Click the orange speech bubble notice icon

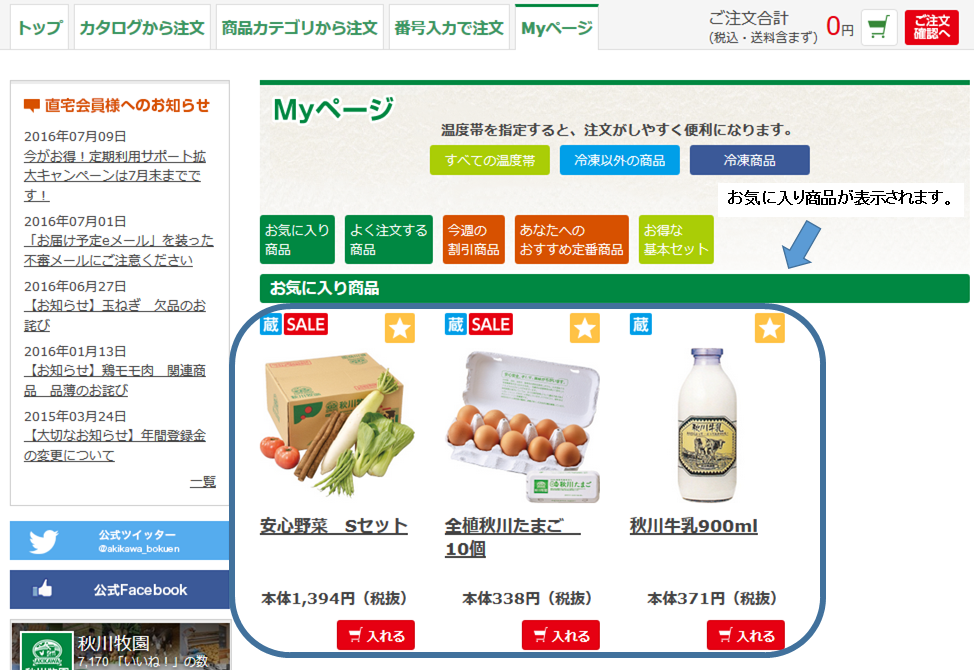click(x=31, y=106)
